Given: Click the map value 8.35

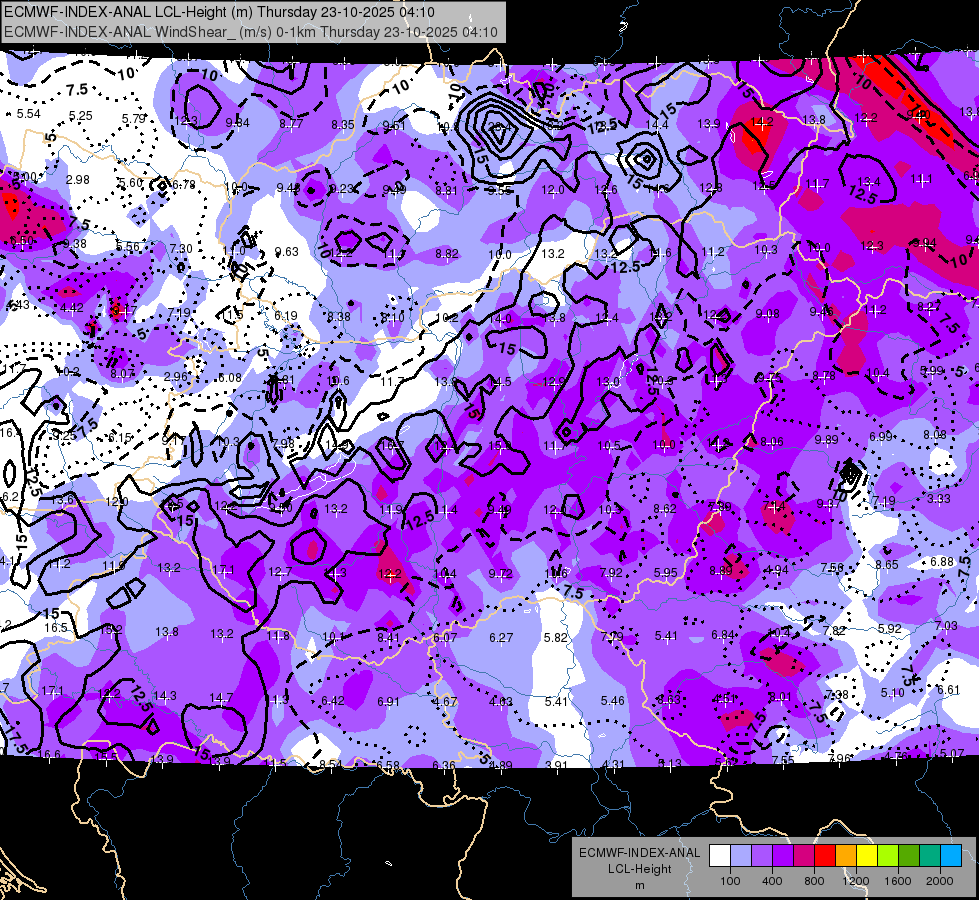Looking at the screenshot, I should click(x=343, y=125).
